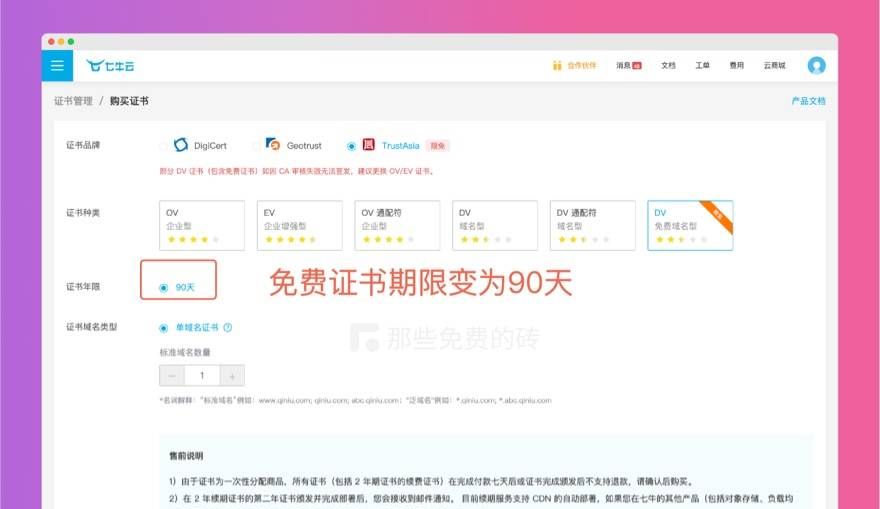
Task: Open 费用 in the top navigation
Action: coord(736,66)
